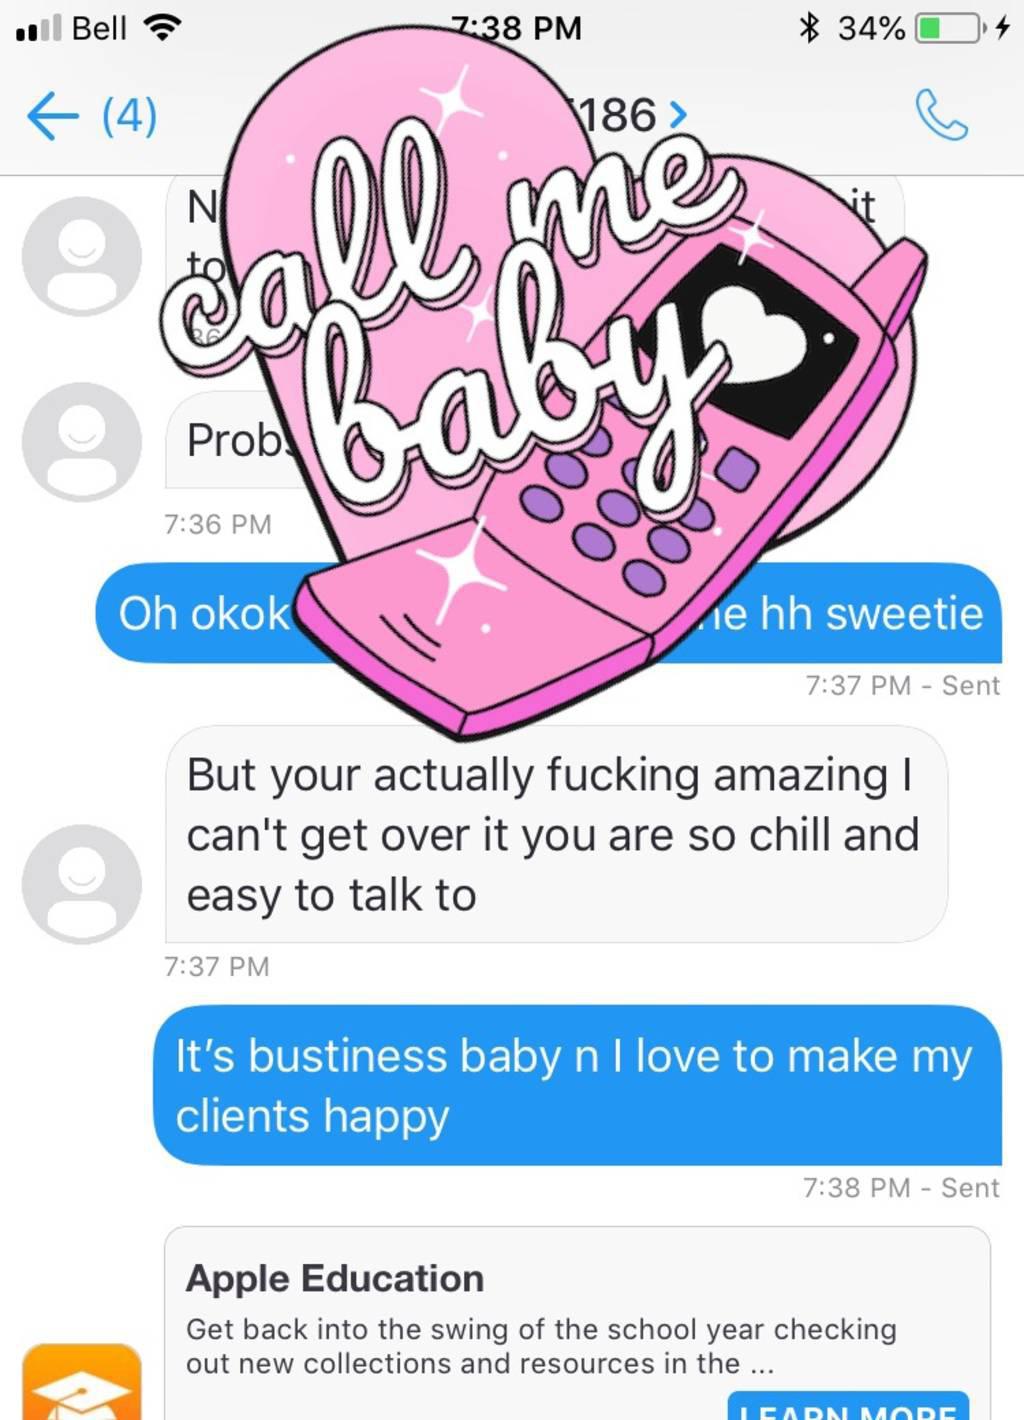The height and width of the screenshot is (1420, 1024).
Task: Open the orange iTunes U app icon
Action: tap(82, 1383)
